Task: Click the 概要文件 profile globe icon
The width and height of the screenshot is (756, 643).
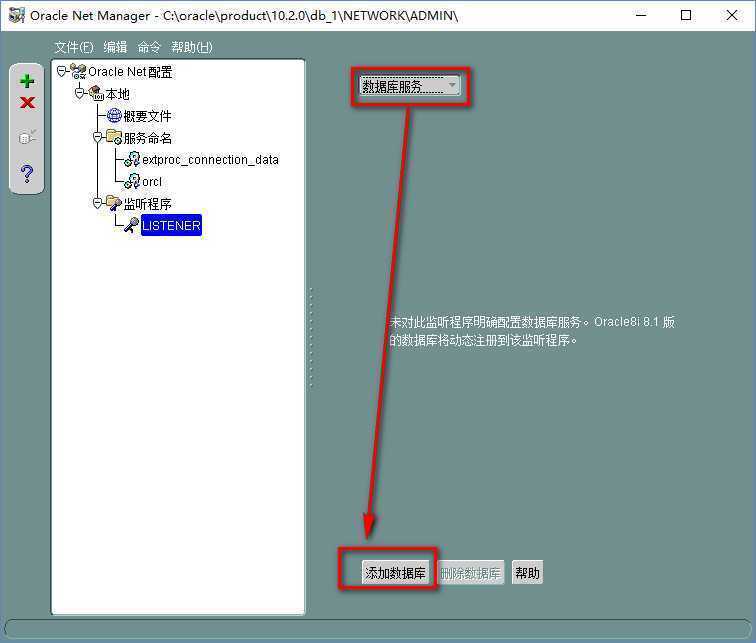Action: point(114,115)
